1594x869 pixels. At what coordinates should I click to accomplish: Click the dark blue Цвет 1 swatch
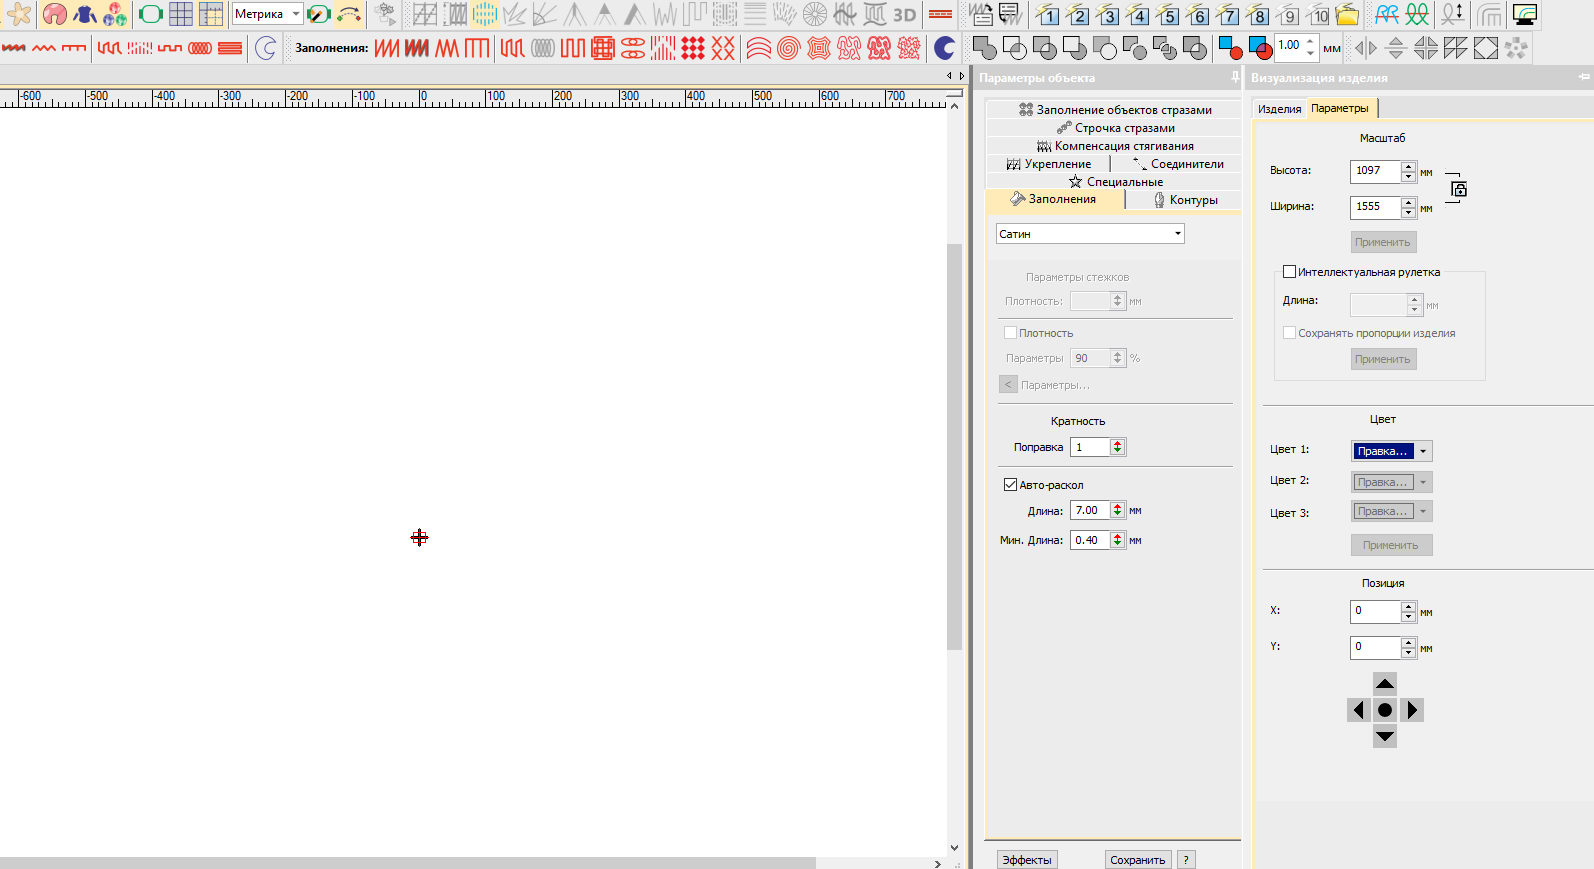coord(1382,451)
